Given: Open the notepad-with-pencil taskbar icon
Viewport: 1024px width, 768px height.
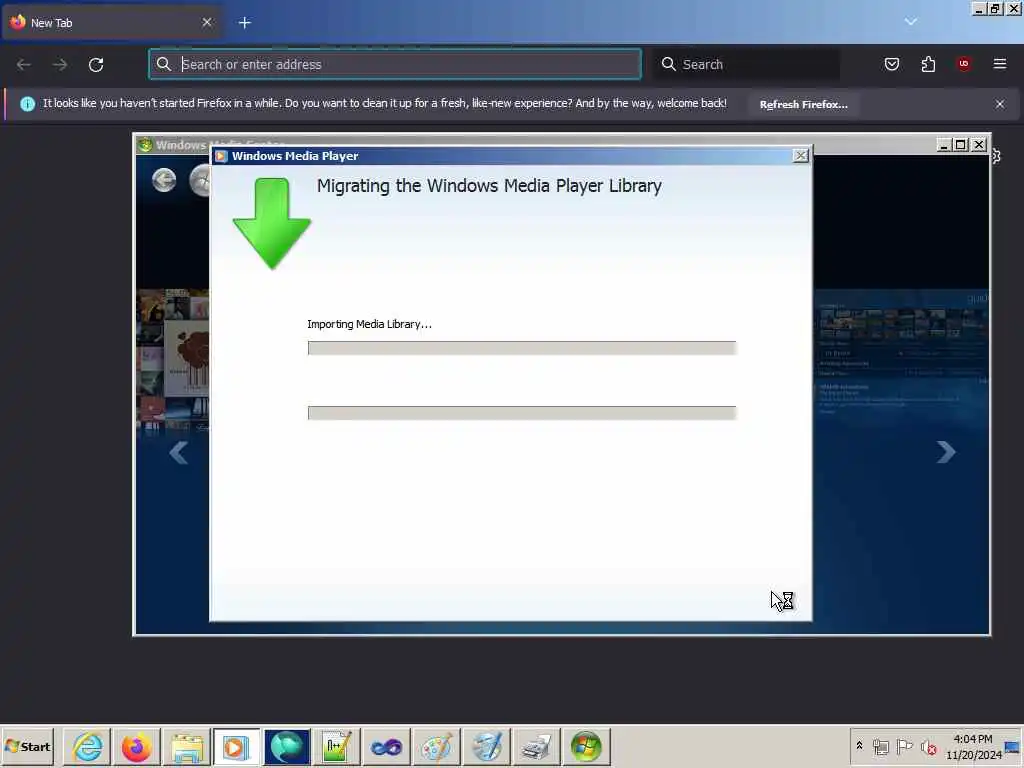Looking at the screenshot, I should pyautogui.click(x=336, y=747).
